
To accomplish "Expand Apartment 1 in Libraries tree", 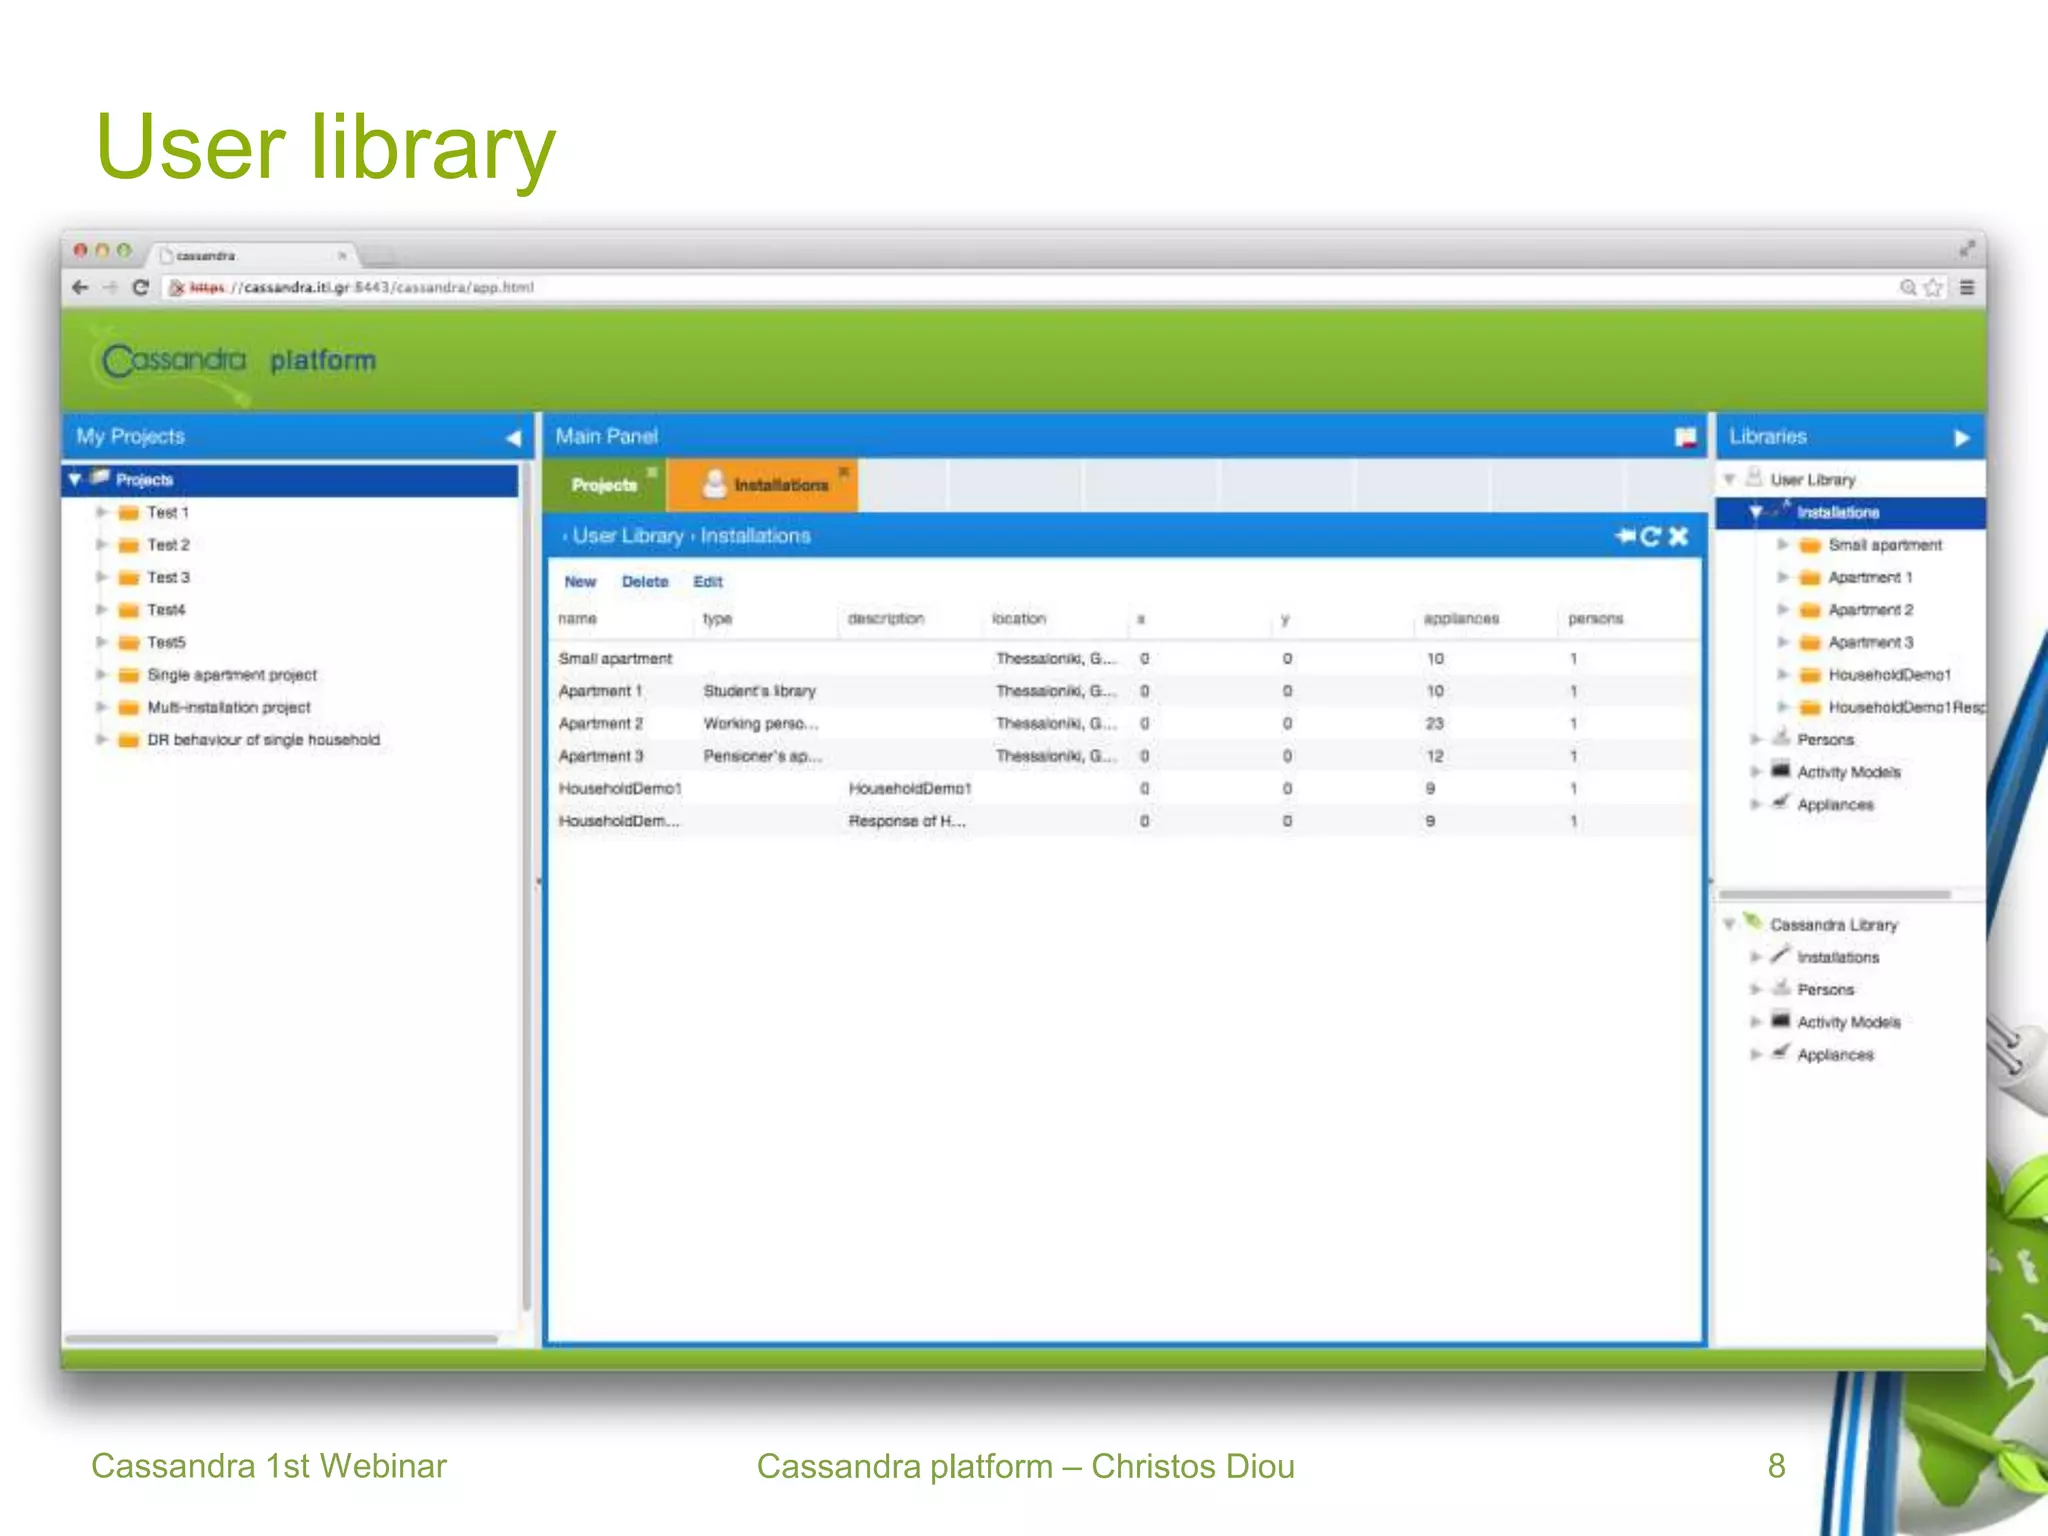I will click(x=1782, y=577).
